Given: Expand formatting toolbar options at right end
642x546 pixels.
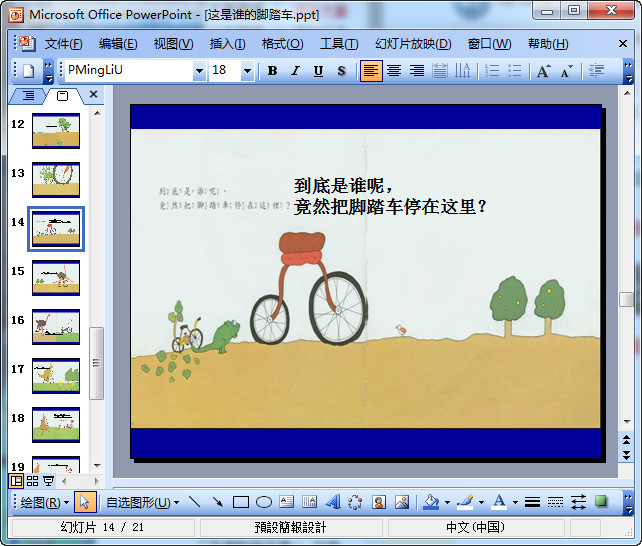Looking at the screenshot, I should tap(628, 71).
